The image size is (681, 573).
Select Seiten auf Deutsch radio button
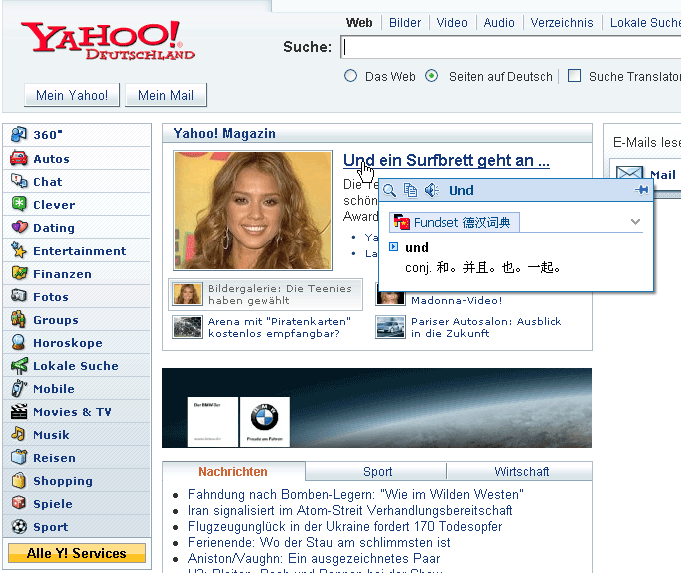coord(431,76)
